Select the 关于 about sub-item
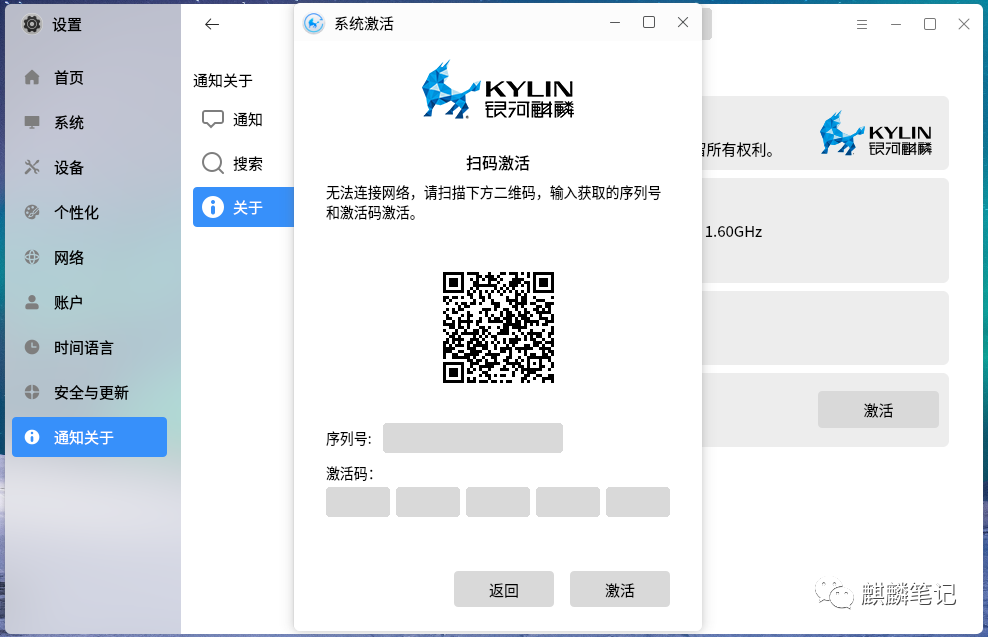The height and width of the screenshot is (637, 988). [243, 207]
